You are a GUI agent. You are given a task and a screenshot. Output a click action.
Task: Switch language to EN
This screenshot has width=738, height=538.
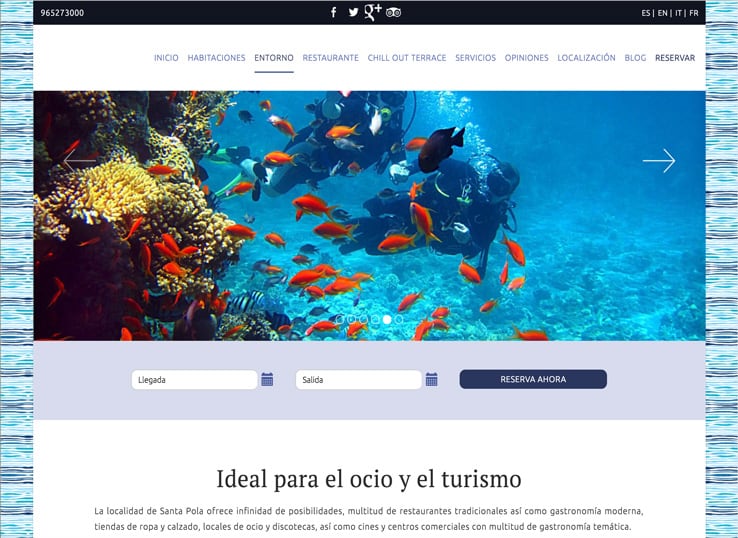(x=662, y=13)
